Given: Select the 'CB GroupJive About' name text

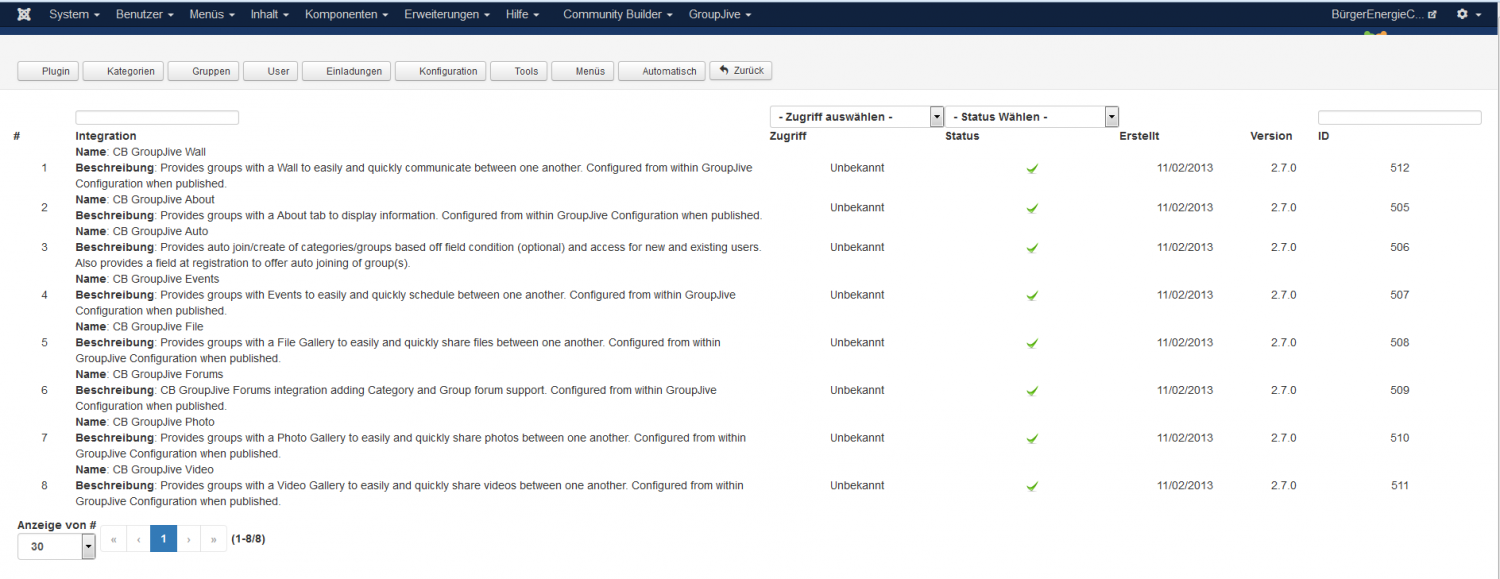Looking at the screenshot, I should (163, 200).
